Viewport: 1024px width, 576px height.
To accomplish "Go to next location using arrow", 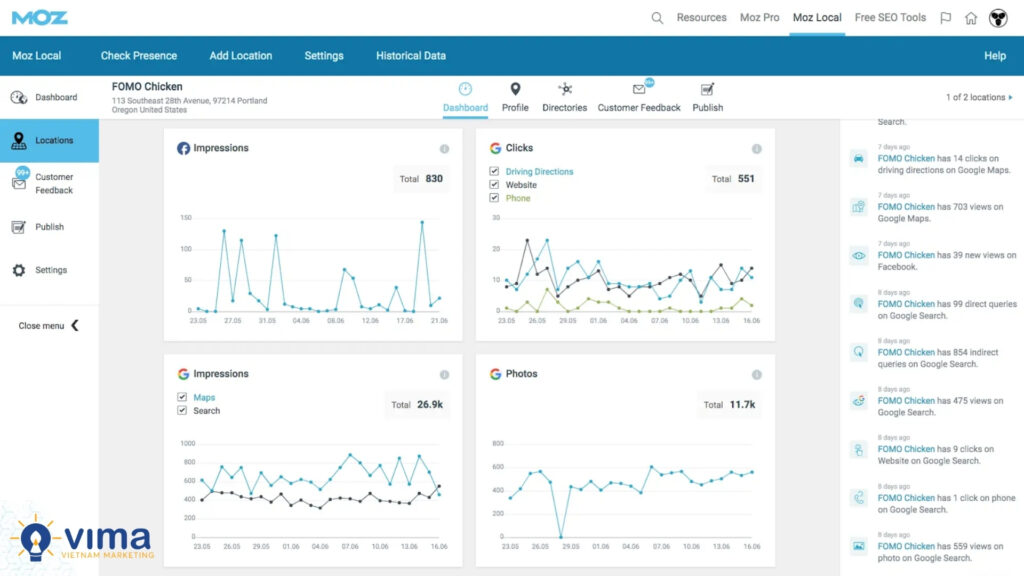I will pyautogui.click(x=1010, y=98).
